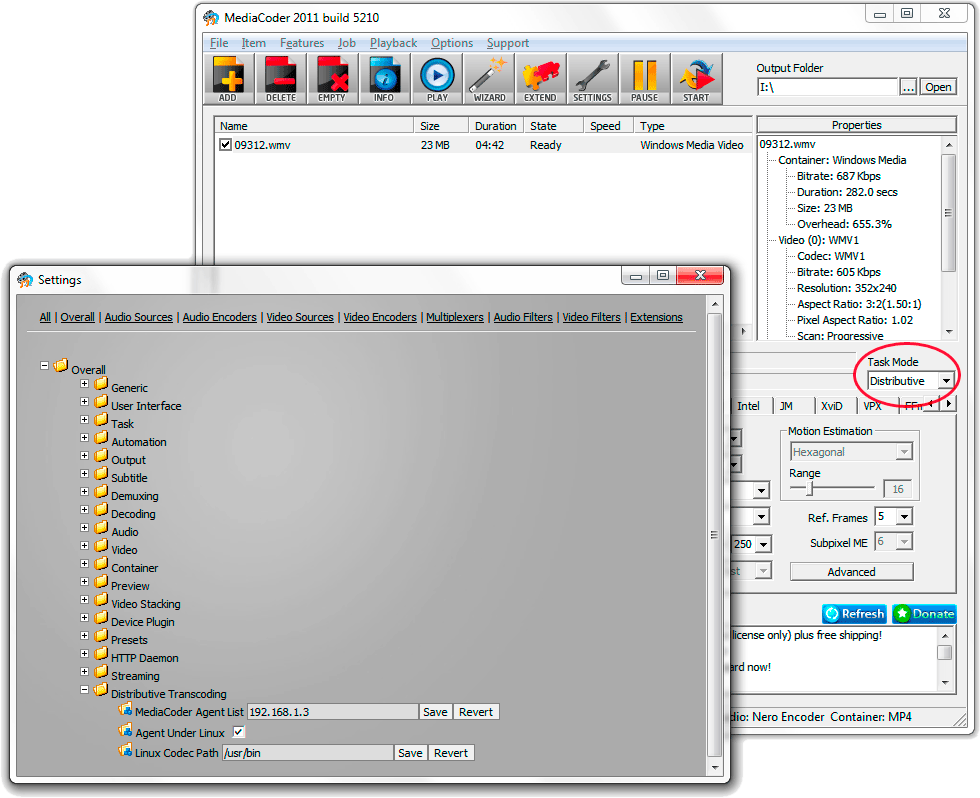Click the Audio Filters filter link
Screen dimensions: 980x798
point(523,317)
